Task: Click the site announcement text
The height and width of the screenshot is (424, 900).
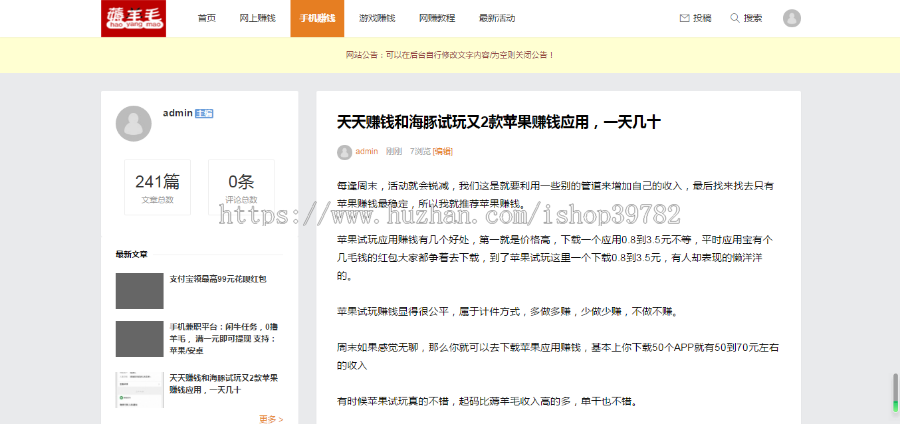Action: click(x=450, y=55)
